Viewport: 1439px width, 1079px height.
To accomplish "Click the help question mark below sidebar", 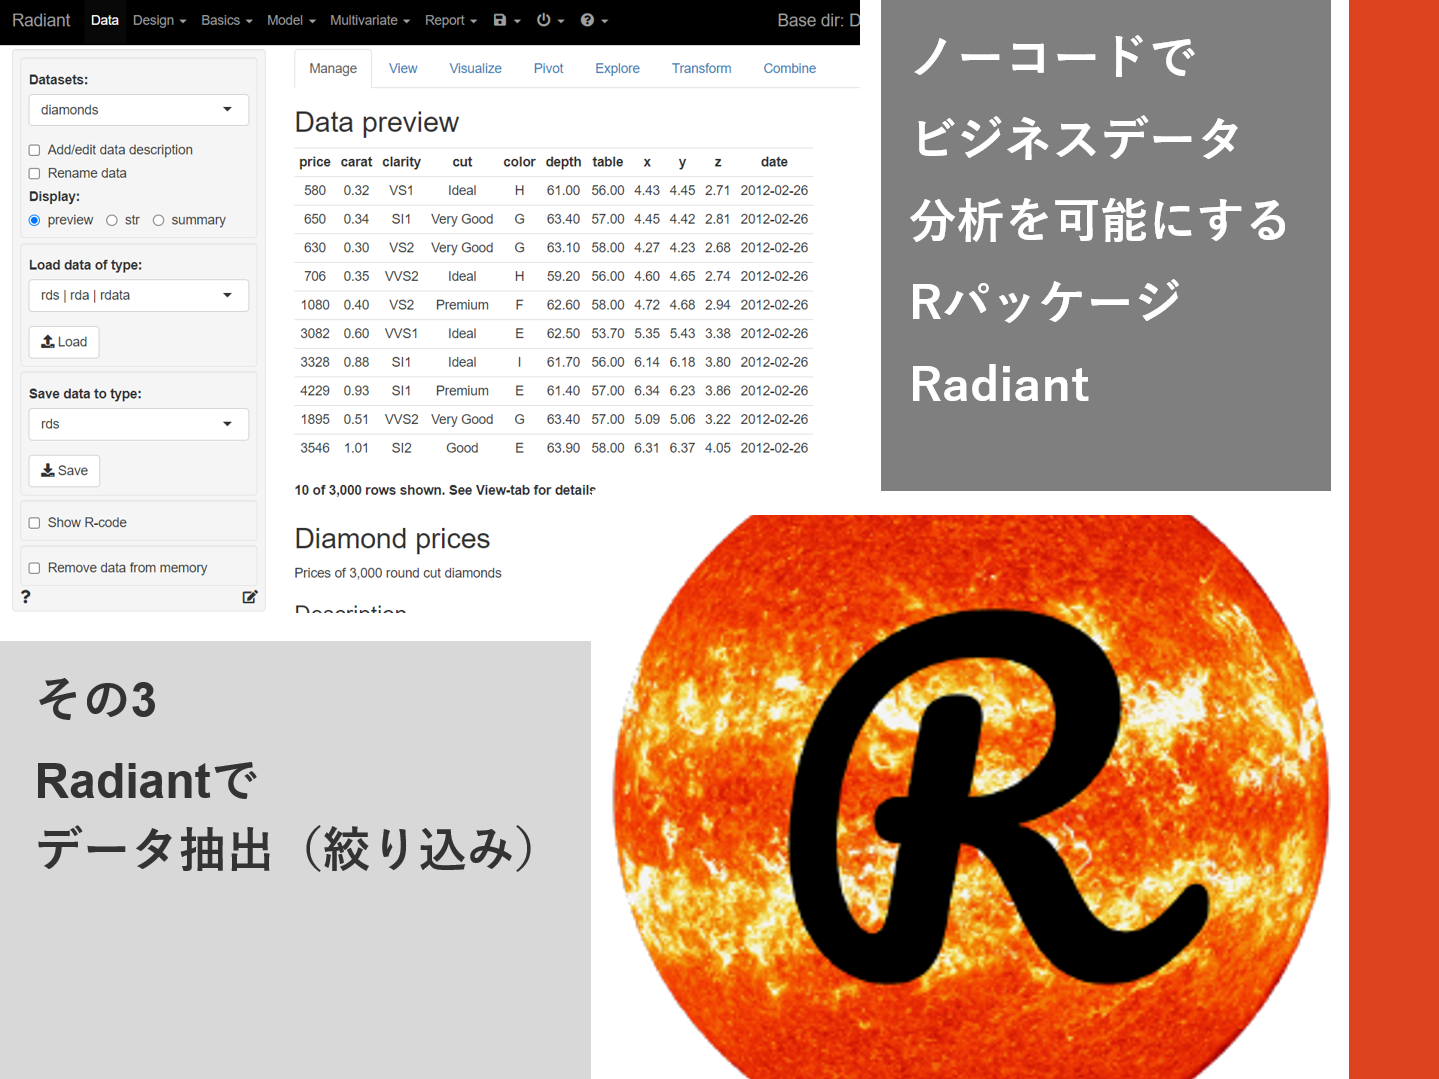I will (x=26, y=597).
